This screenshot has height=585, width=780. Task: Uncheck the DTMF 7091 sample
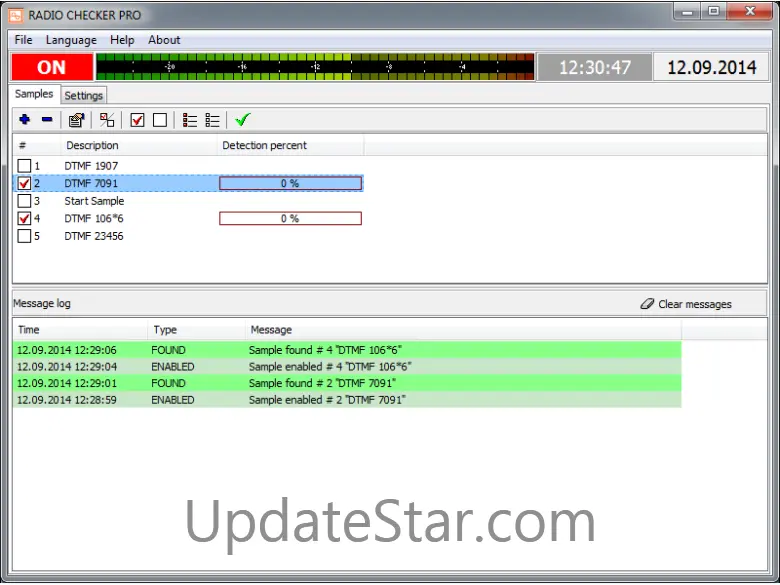coord(24,183)
